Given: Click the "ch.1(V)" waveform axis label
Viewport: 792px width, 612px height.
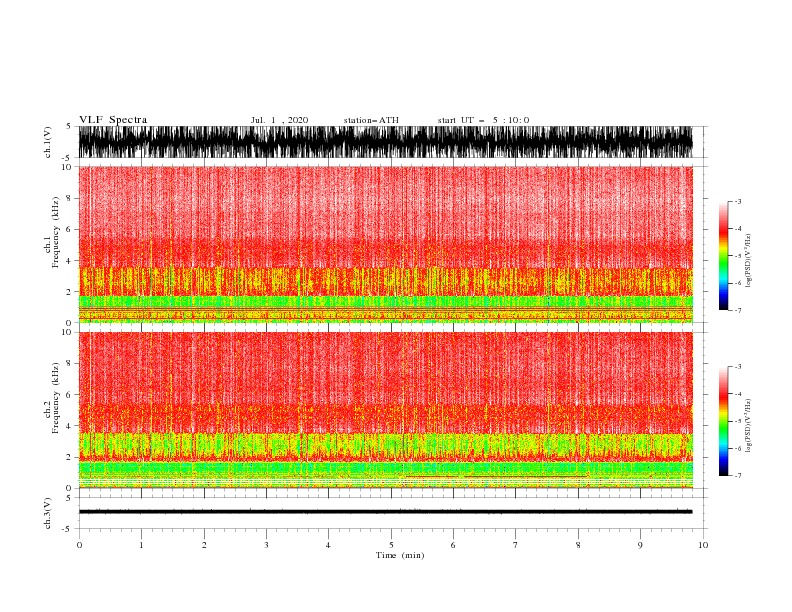Looking at the screenshot, I should click(48, 142).
